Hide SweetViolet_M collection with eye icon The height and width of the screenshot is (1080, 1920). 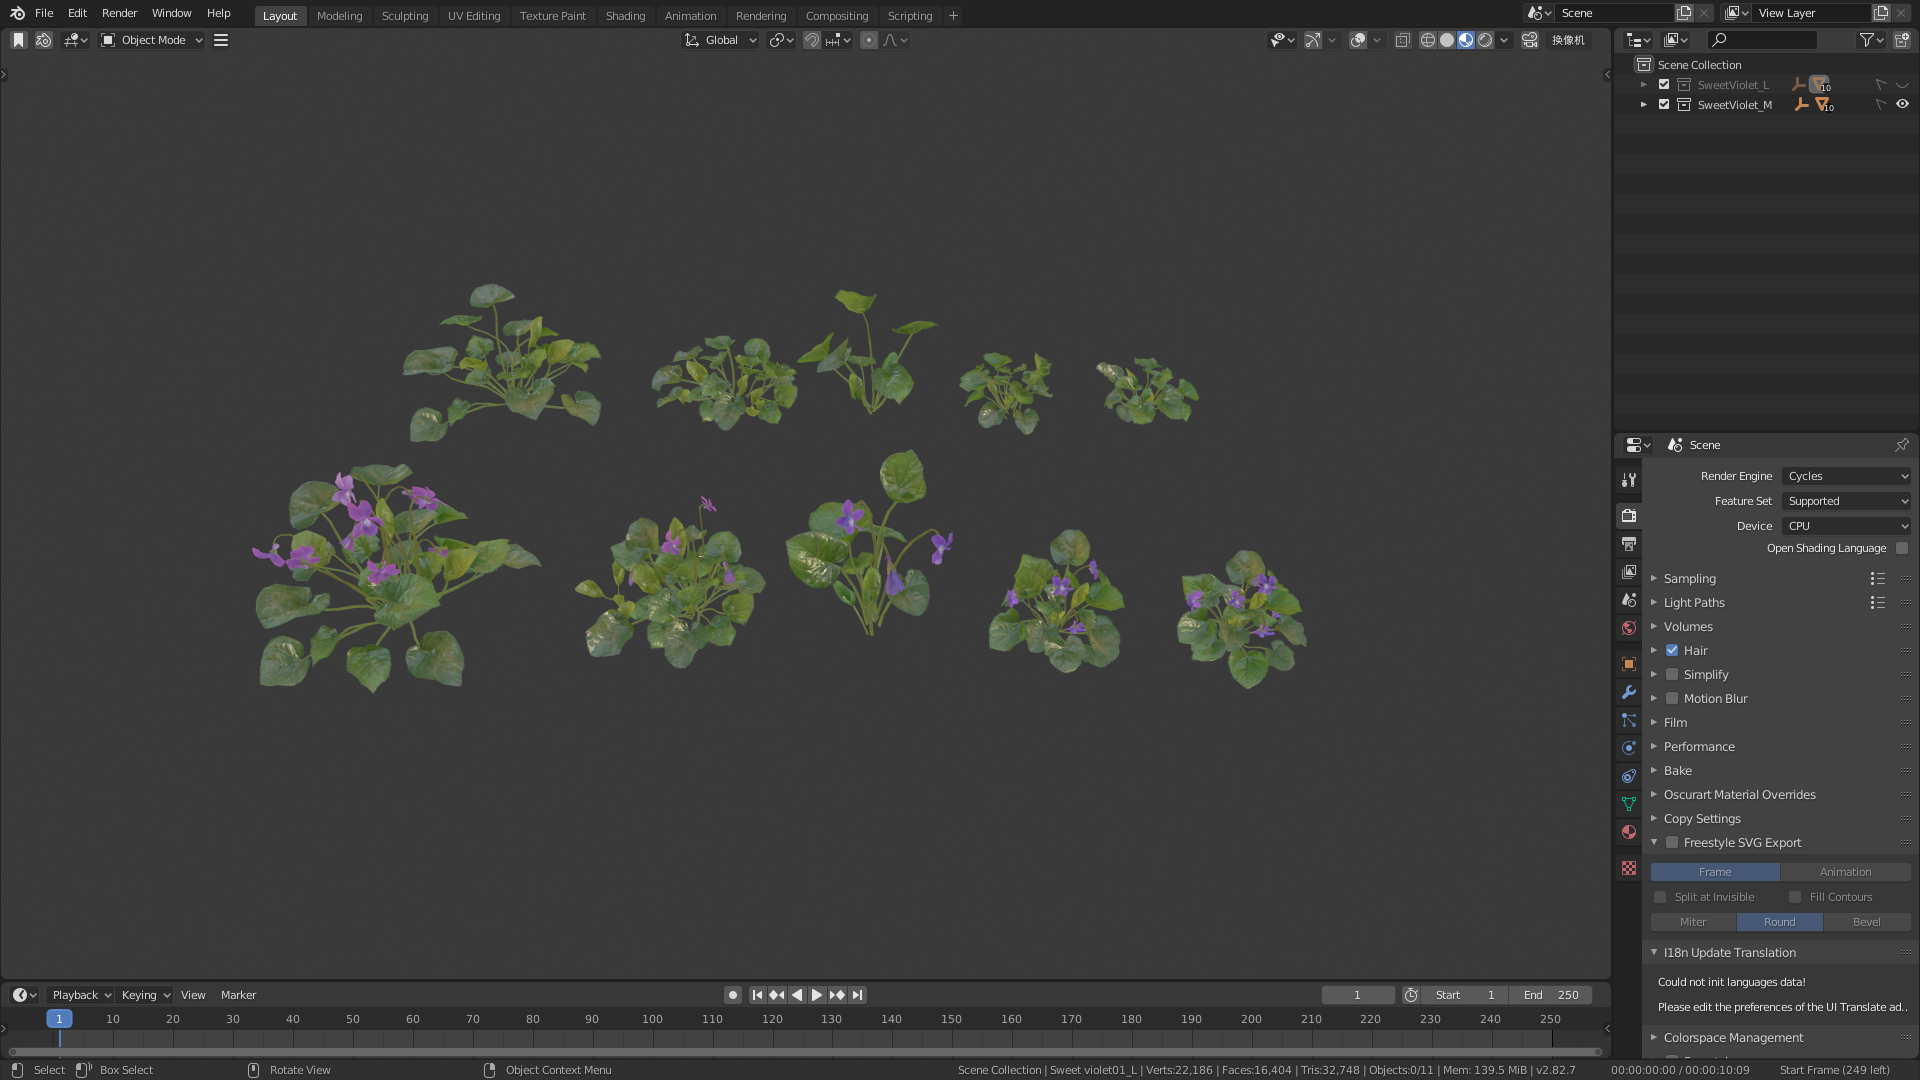(1902, 104)
